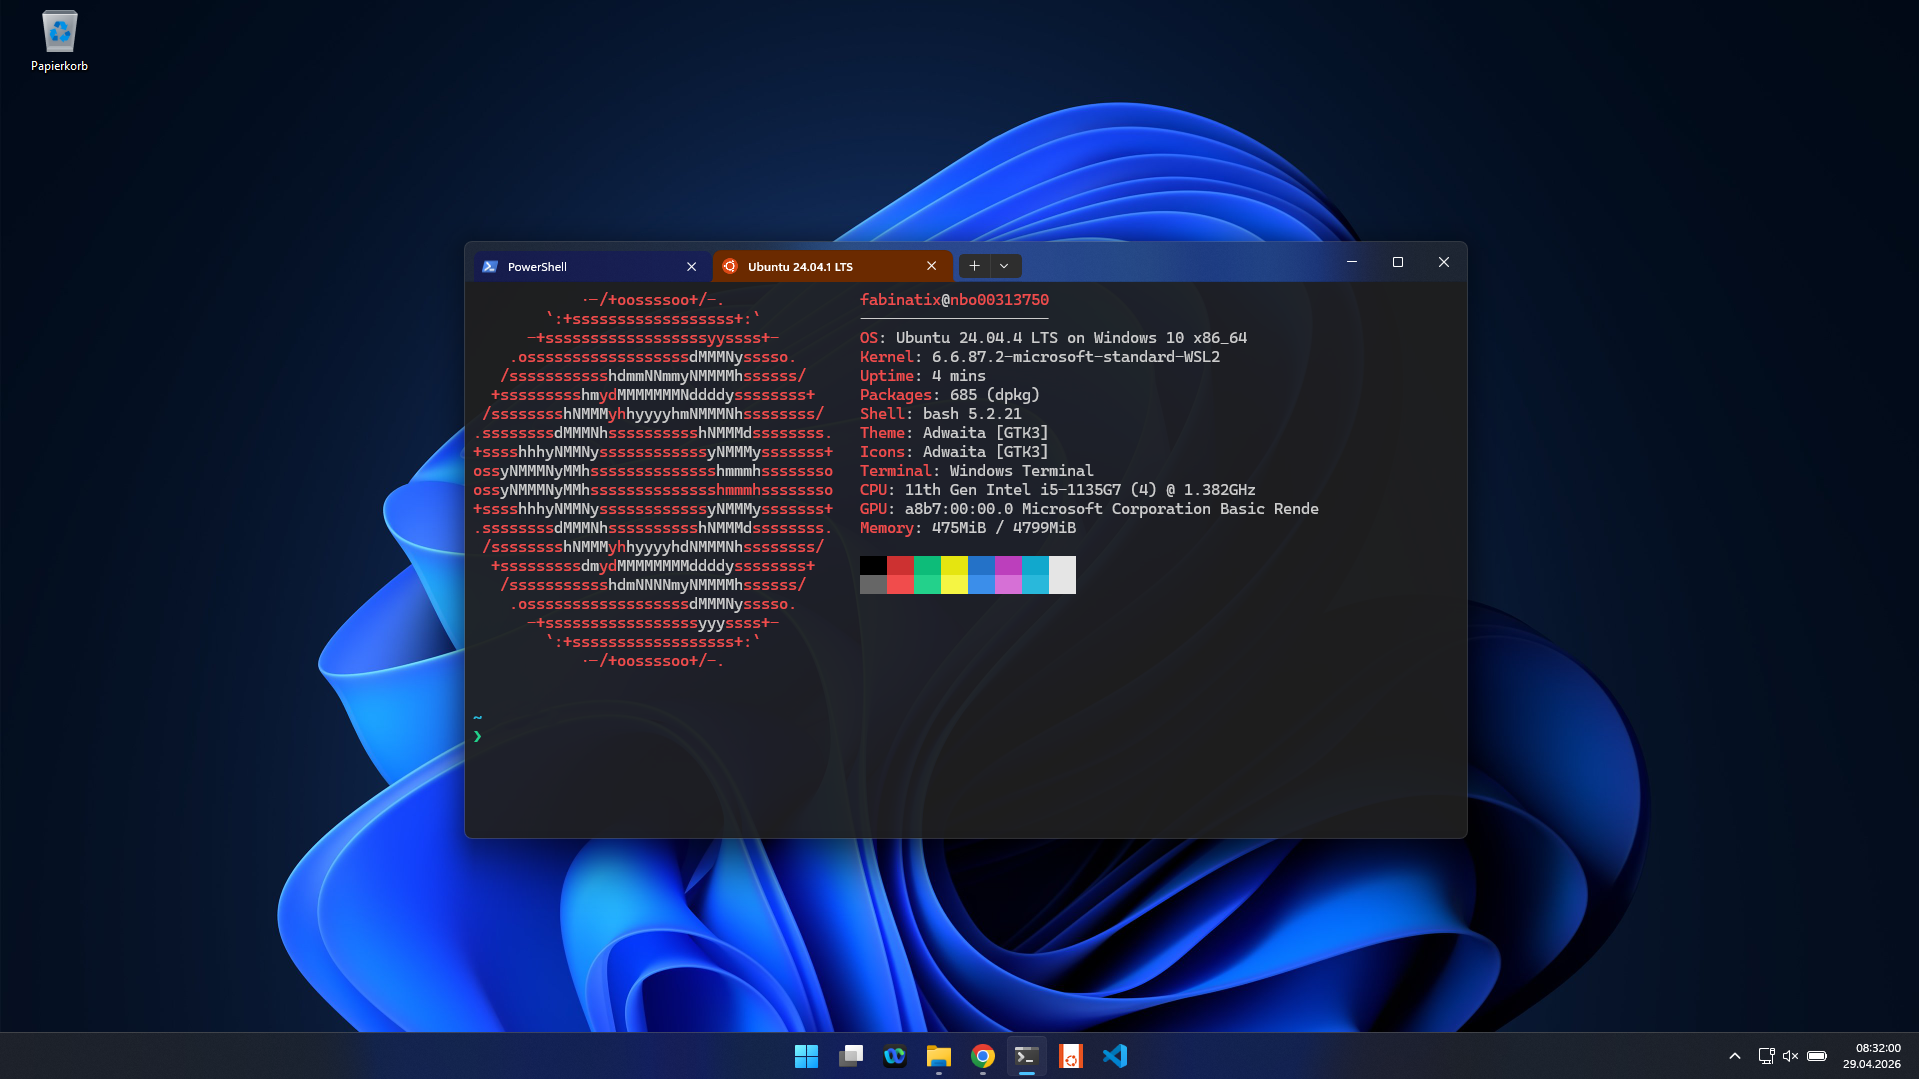
Task: Click the "Uptime: 4 mins" line
Action: pyautogui.click(x=923, y=376)
